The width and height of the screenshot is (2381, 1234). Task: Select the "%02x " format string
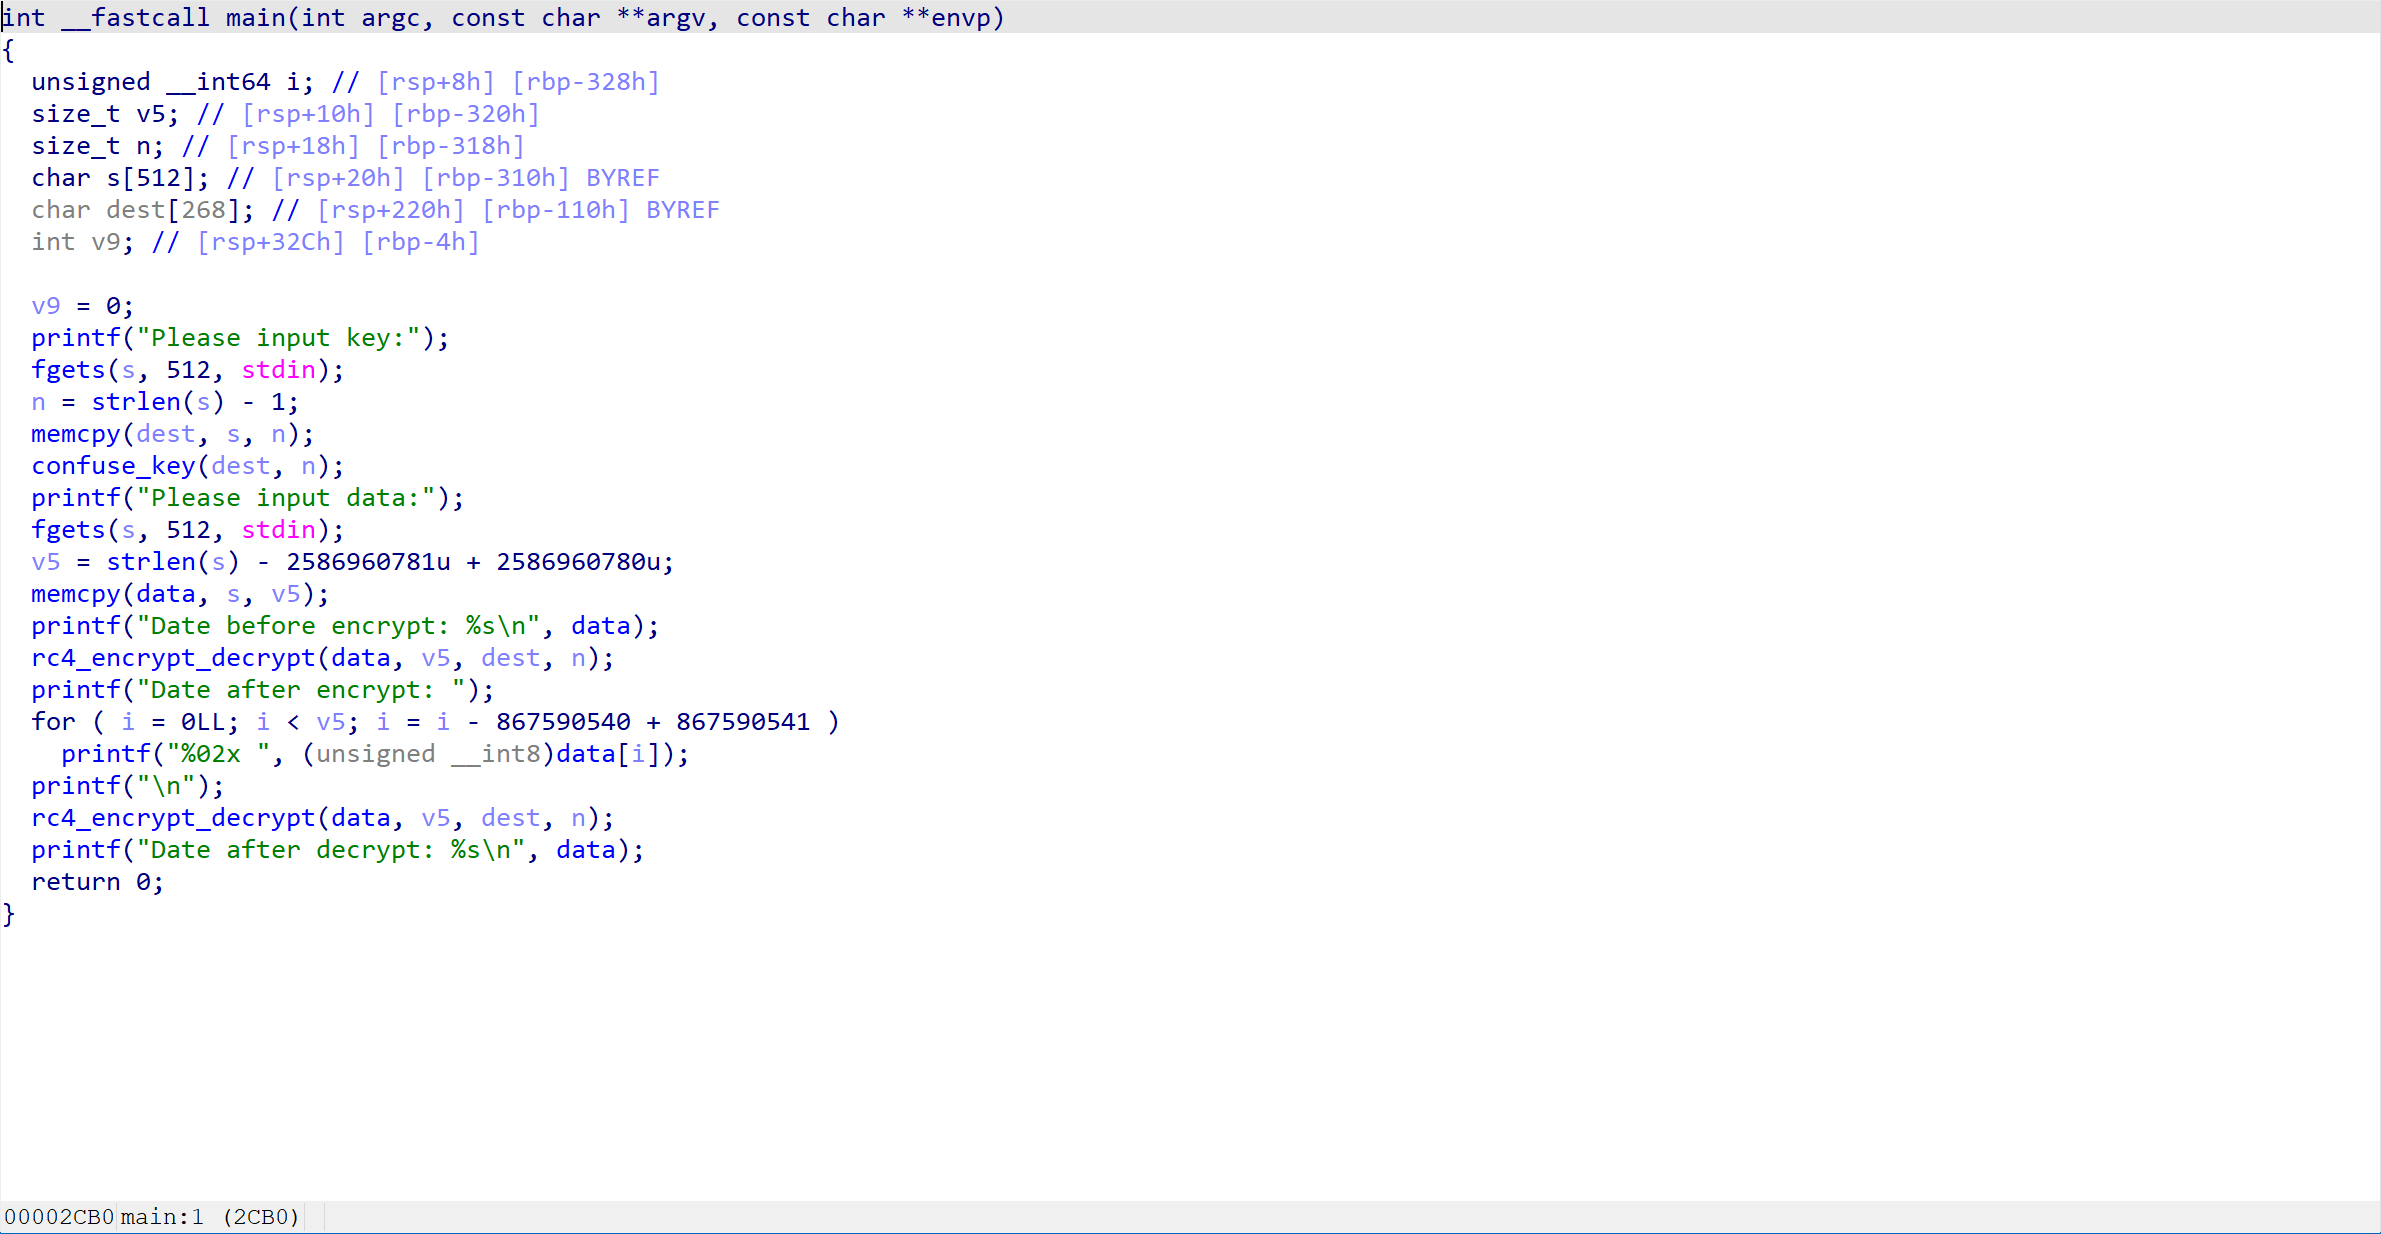[218, 754]
